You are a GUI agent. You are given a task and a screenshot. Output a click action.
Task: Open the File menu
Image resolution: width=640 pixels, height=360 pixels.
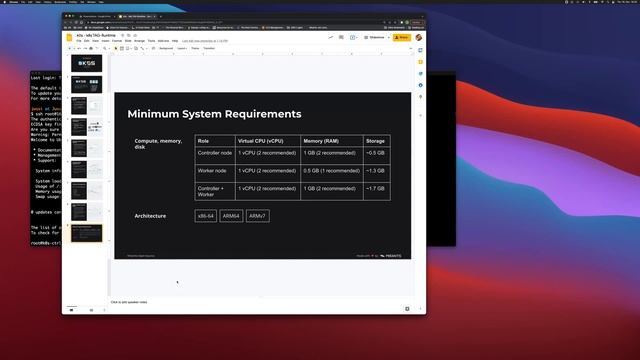pos(79,41)
